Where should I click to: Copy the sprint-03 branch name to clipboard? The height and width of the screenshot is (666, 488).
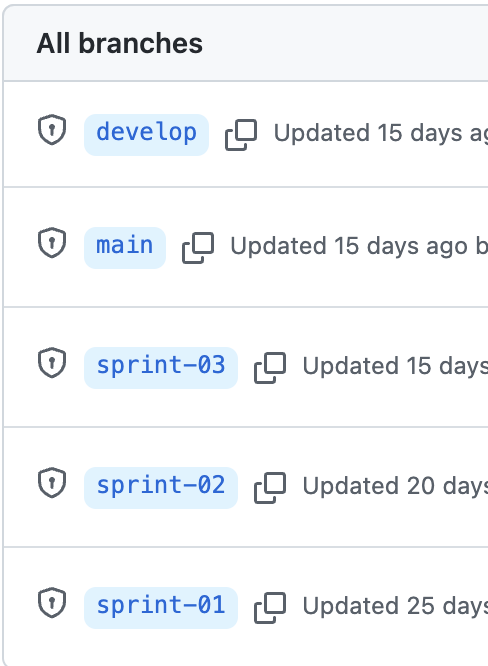tap(270, 368)
